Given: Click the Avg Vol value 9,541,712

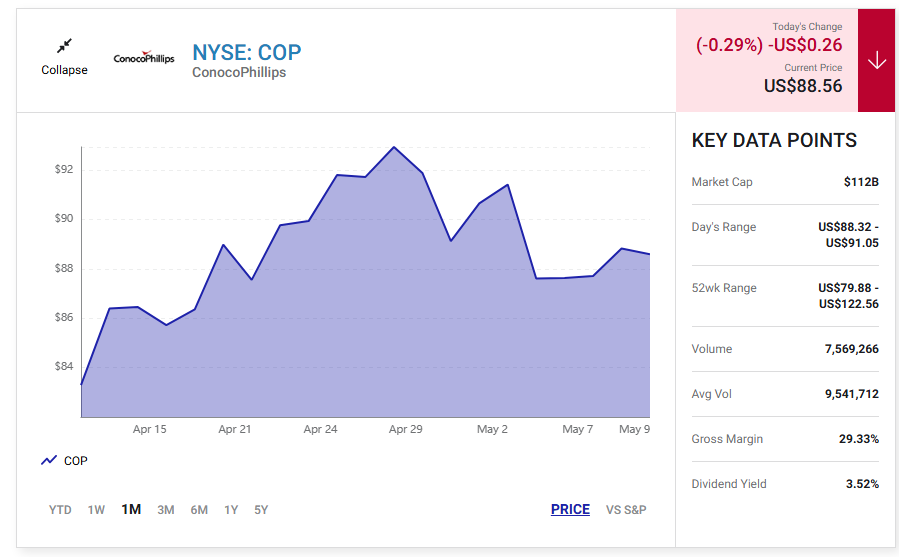Looking at the screenshot, I should pos(851,394).
